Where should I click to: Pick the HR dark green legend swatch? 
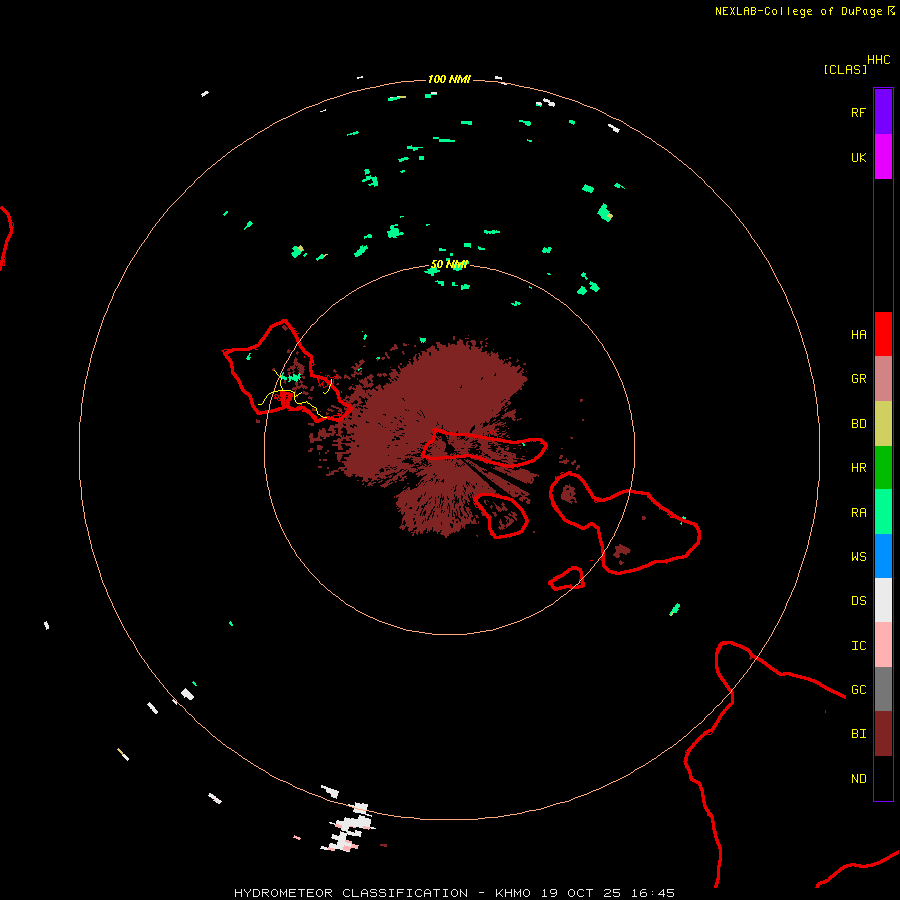coord(883,468)
